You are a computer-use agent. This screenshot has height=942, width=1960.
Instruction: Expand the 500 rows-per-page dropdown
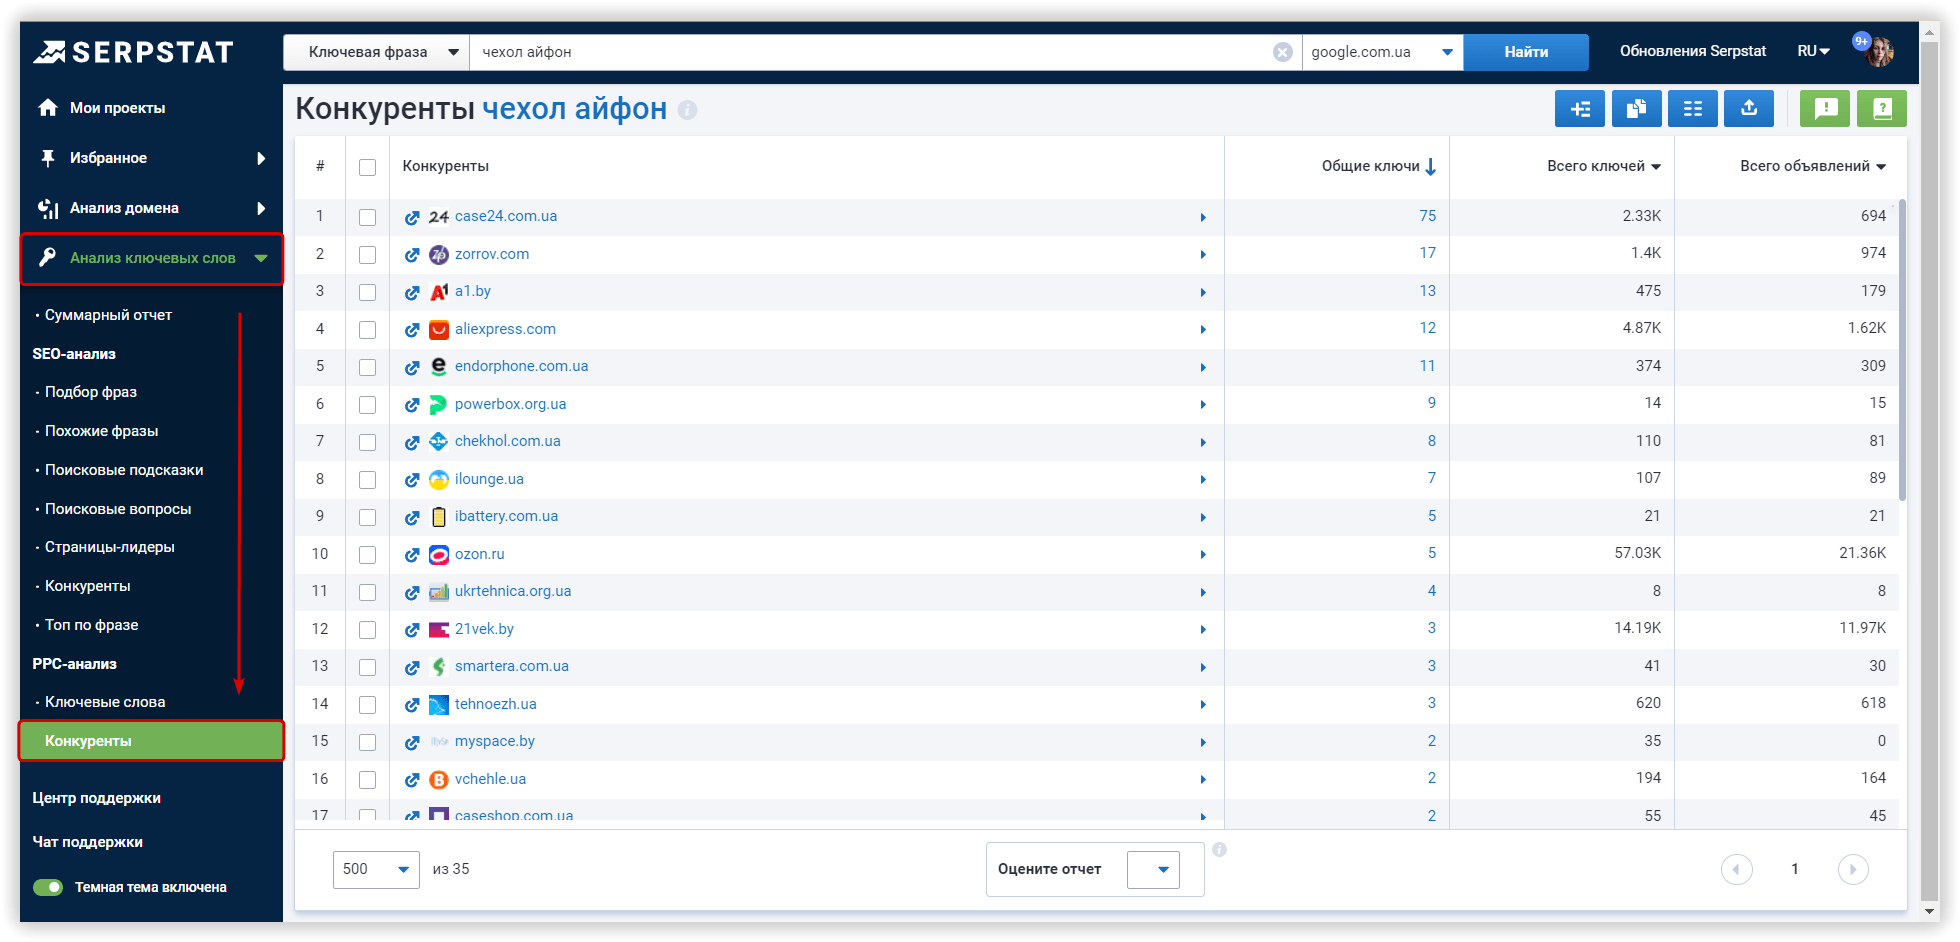click(376, 869)
